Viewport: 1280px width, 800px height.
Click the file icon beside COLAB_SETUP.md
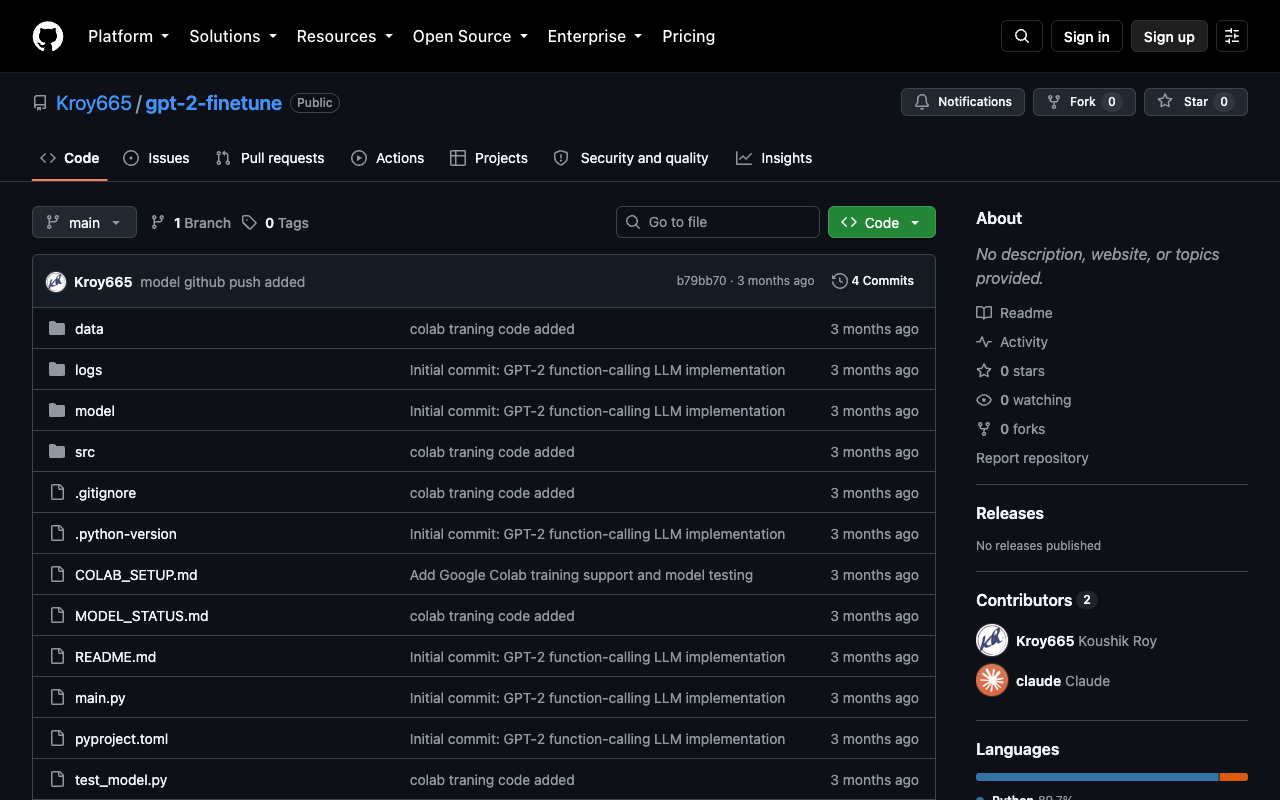click(x=57, y=575)
